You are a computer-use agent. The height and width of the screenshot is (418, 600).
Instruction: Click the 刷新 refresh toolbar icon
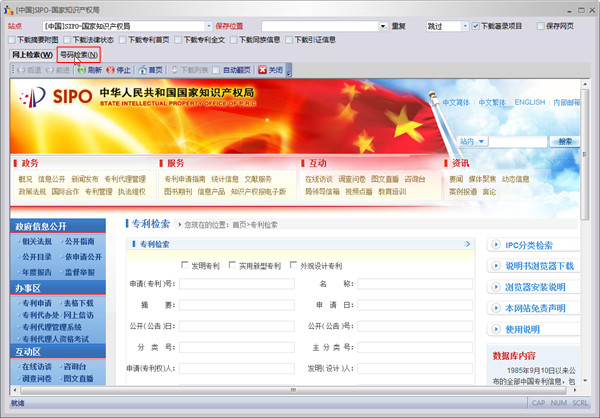click(82, 70)
